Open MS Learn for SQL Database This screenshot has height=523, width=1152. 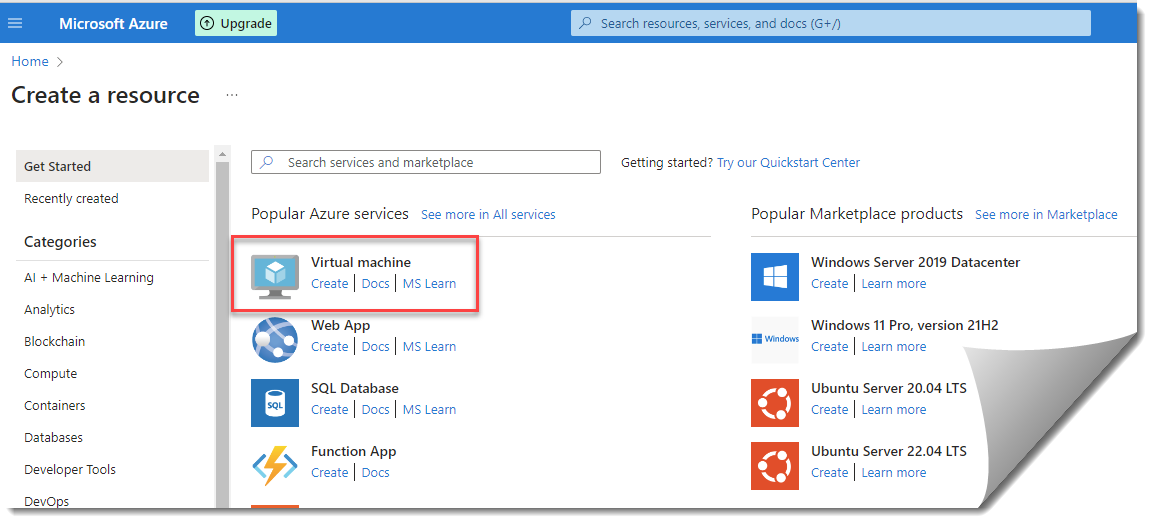(x=429, y=410)
